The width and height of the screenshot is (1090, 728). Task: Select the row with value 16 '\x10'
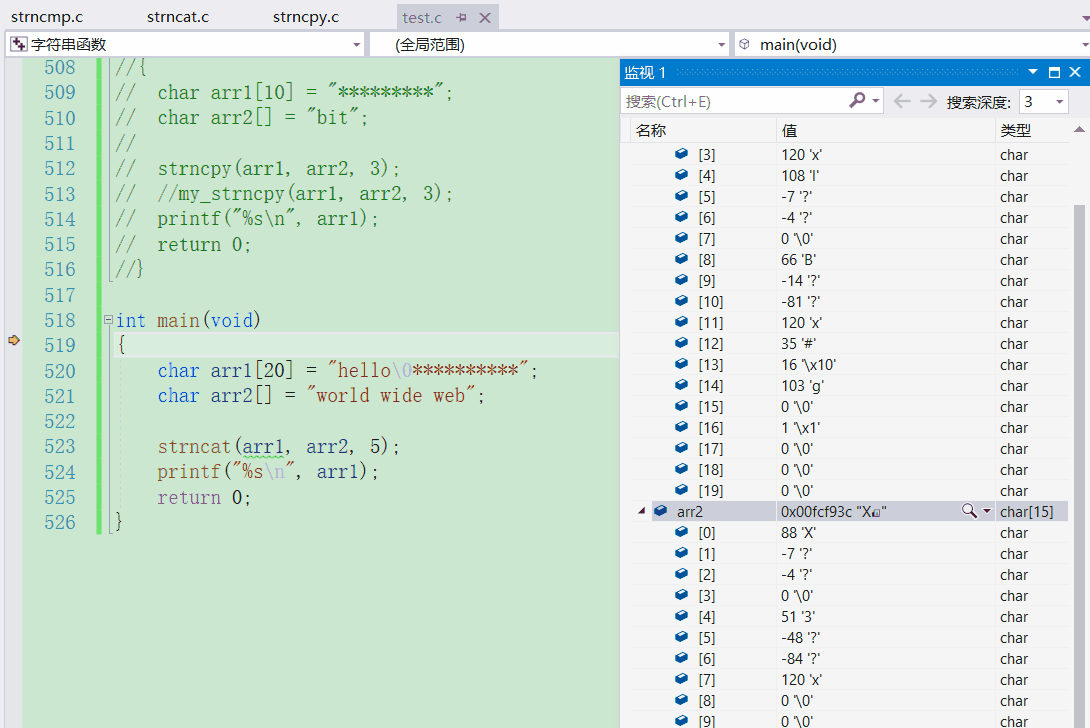pos(848,364)
